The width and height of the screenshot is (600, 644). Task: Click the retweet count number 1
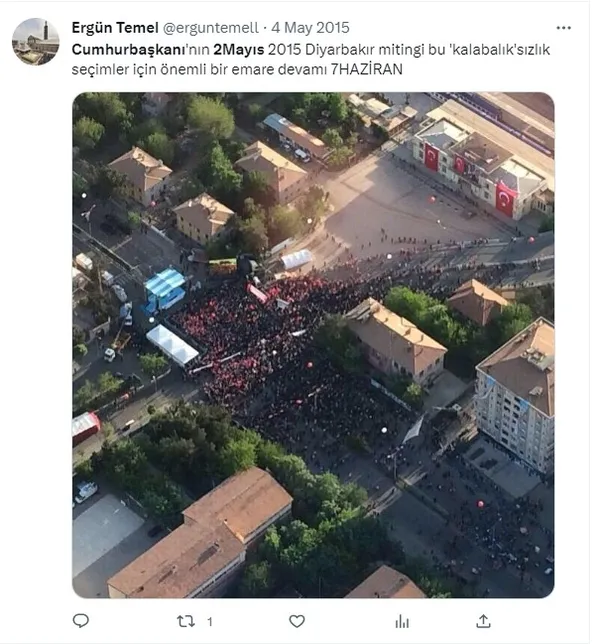coord(210,622)
